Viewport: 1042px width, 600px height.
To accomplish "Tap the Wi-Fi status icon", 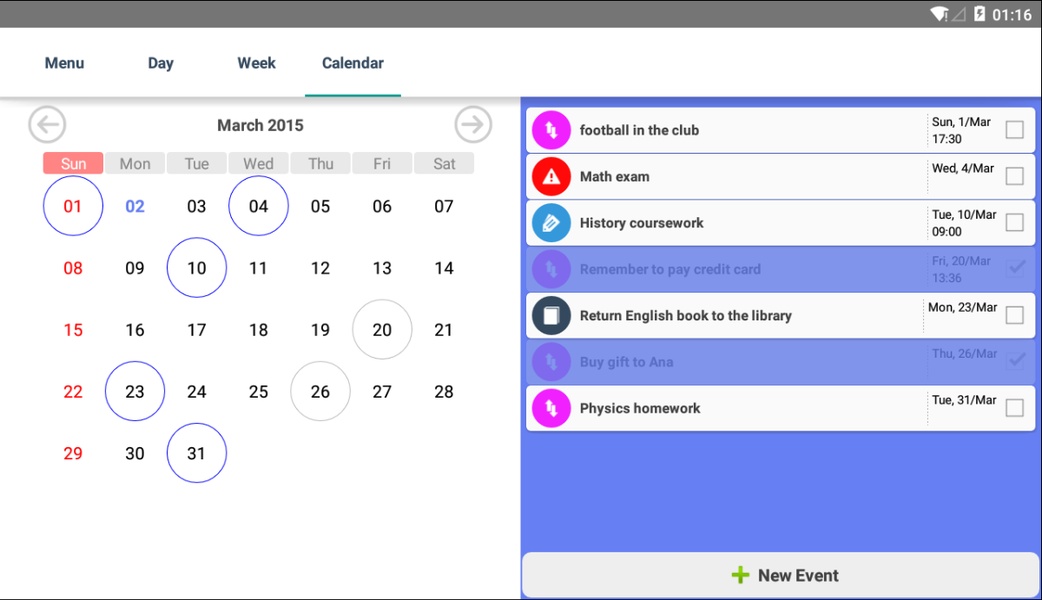I will pos(939,14).
